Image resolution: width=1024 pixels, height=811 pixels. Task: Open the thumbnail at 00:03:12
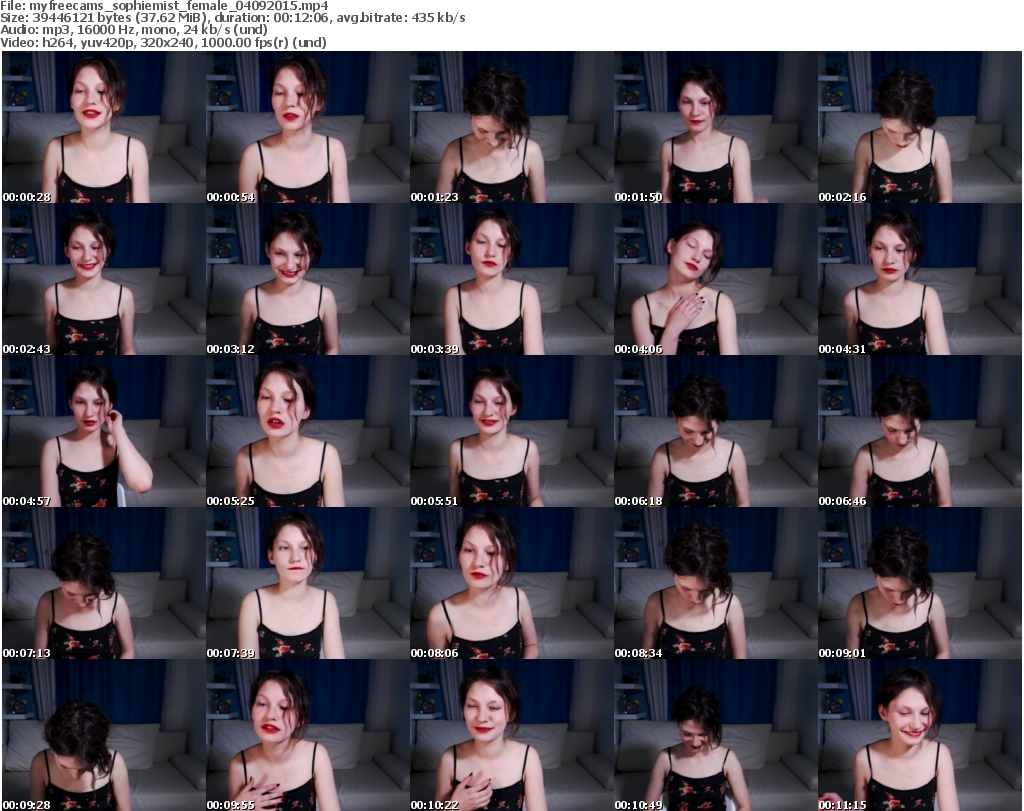point(308,279)
